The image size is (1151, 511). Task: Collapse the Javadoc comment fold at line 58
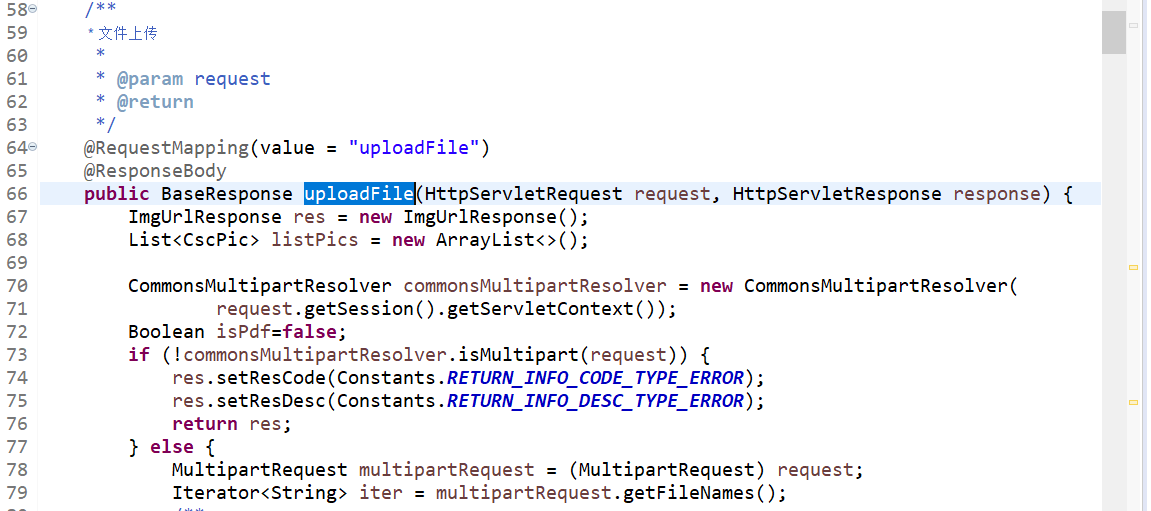[x=32, y=10]
